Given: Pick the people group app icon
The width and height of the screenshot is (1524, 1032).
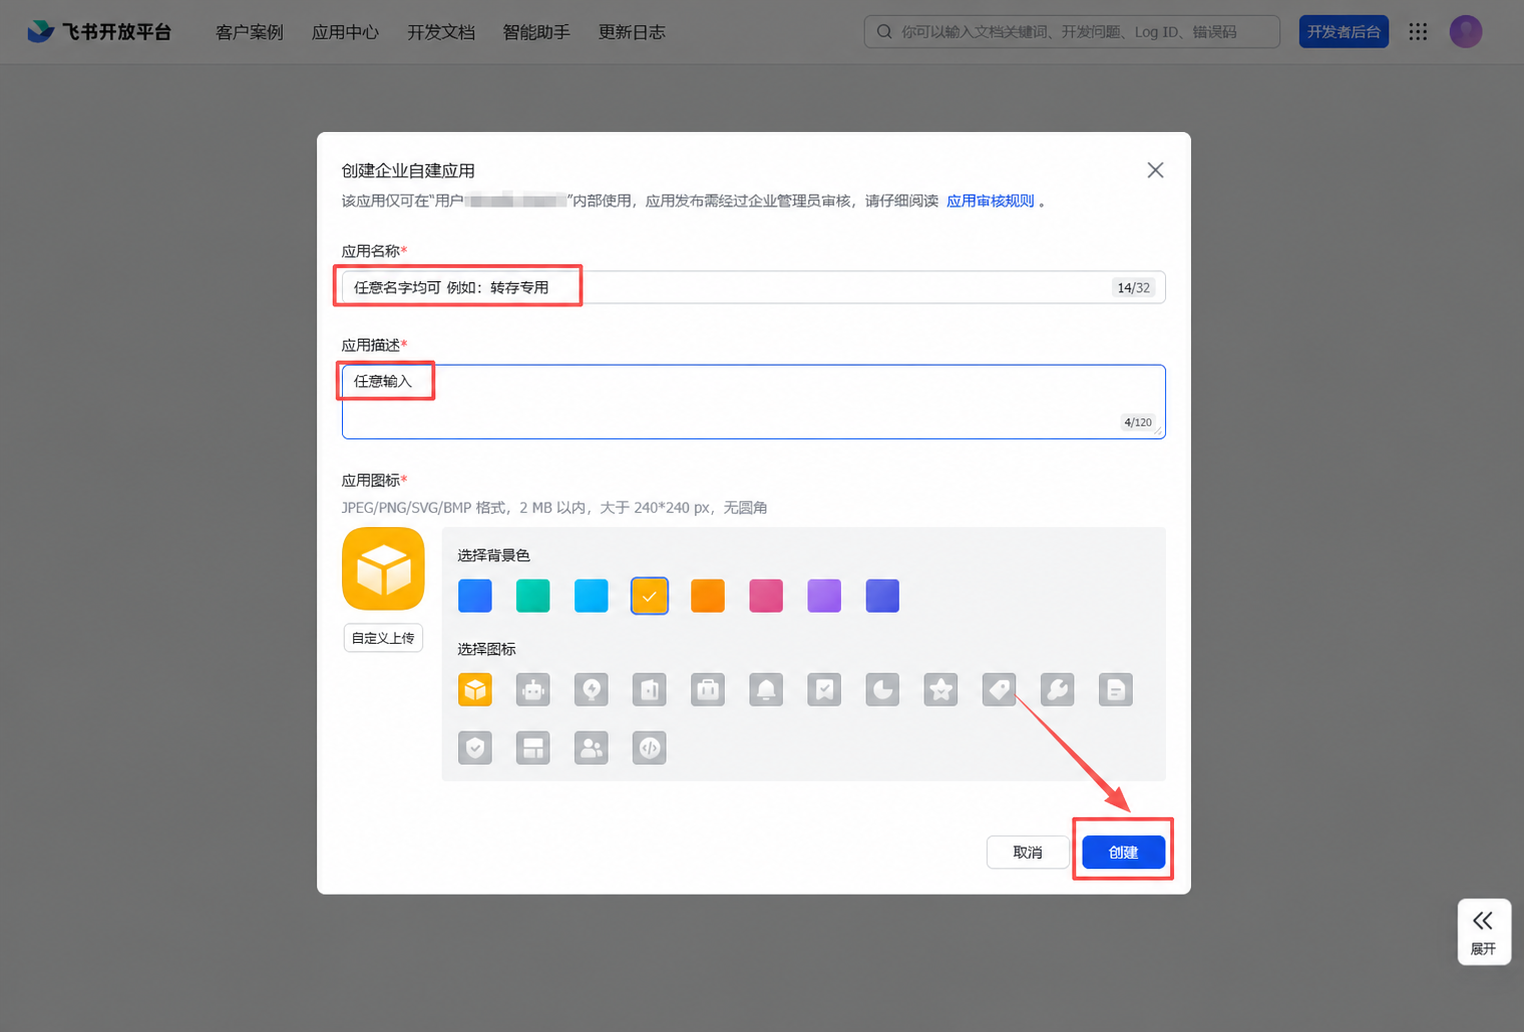Looking at the screenshot, I should point(592,748).
